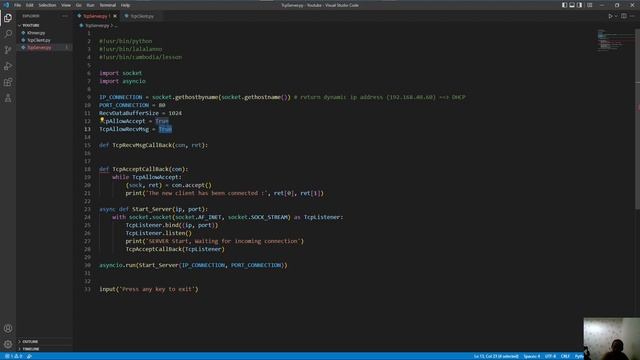Click 'def TcpRecvMsgCallBack' definition
This screenshot has height=360, width=640.
[x=153, y=145]
